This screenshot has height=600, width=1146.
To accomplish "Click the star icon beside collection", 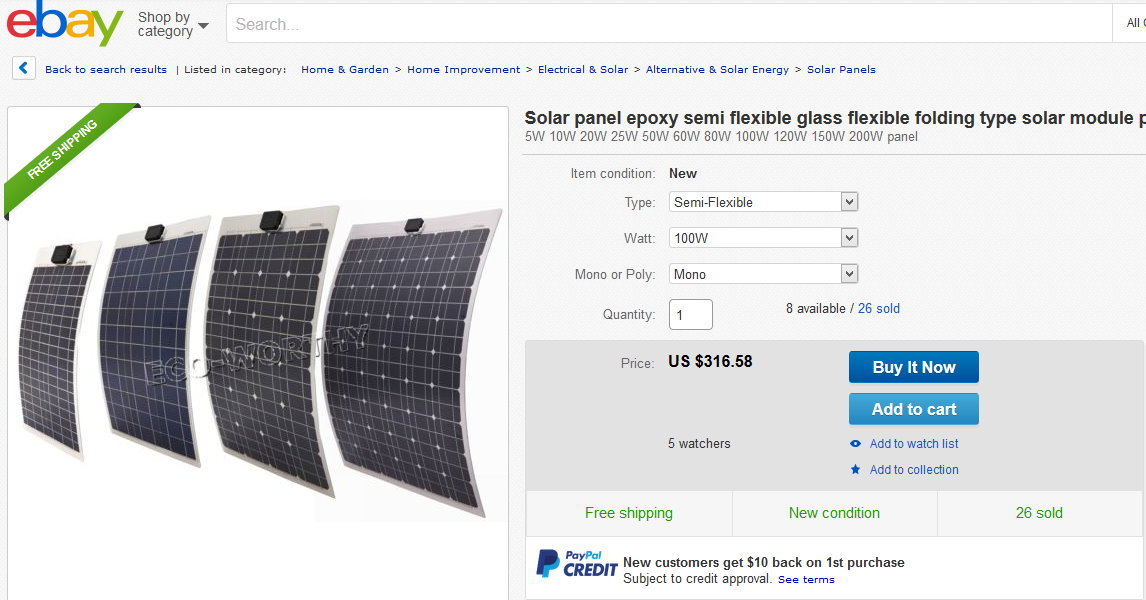I will click(855, 470).
